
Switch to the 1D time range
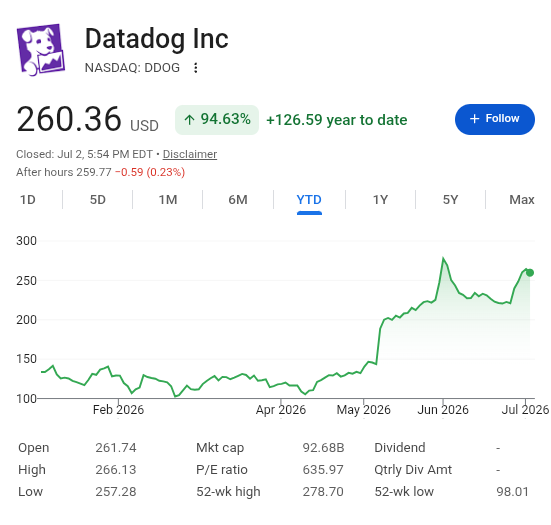pyautogui.click(x=28, y=200)
